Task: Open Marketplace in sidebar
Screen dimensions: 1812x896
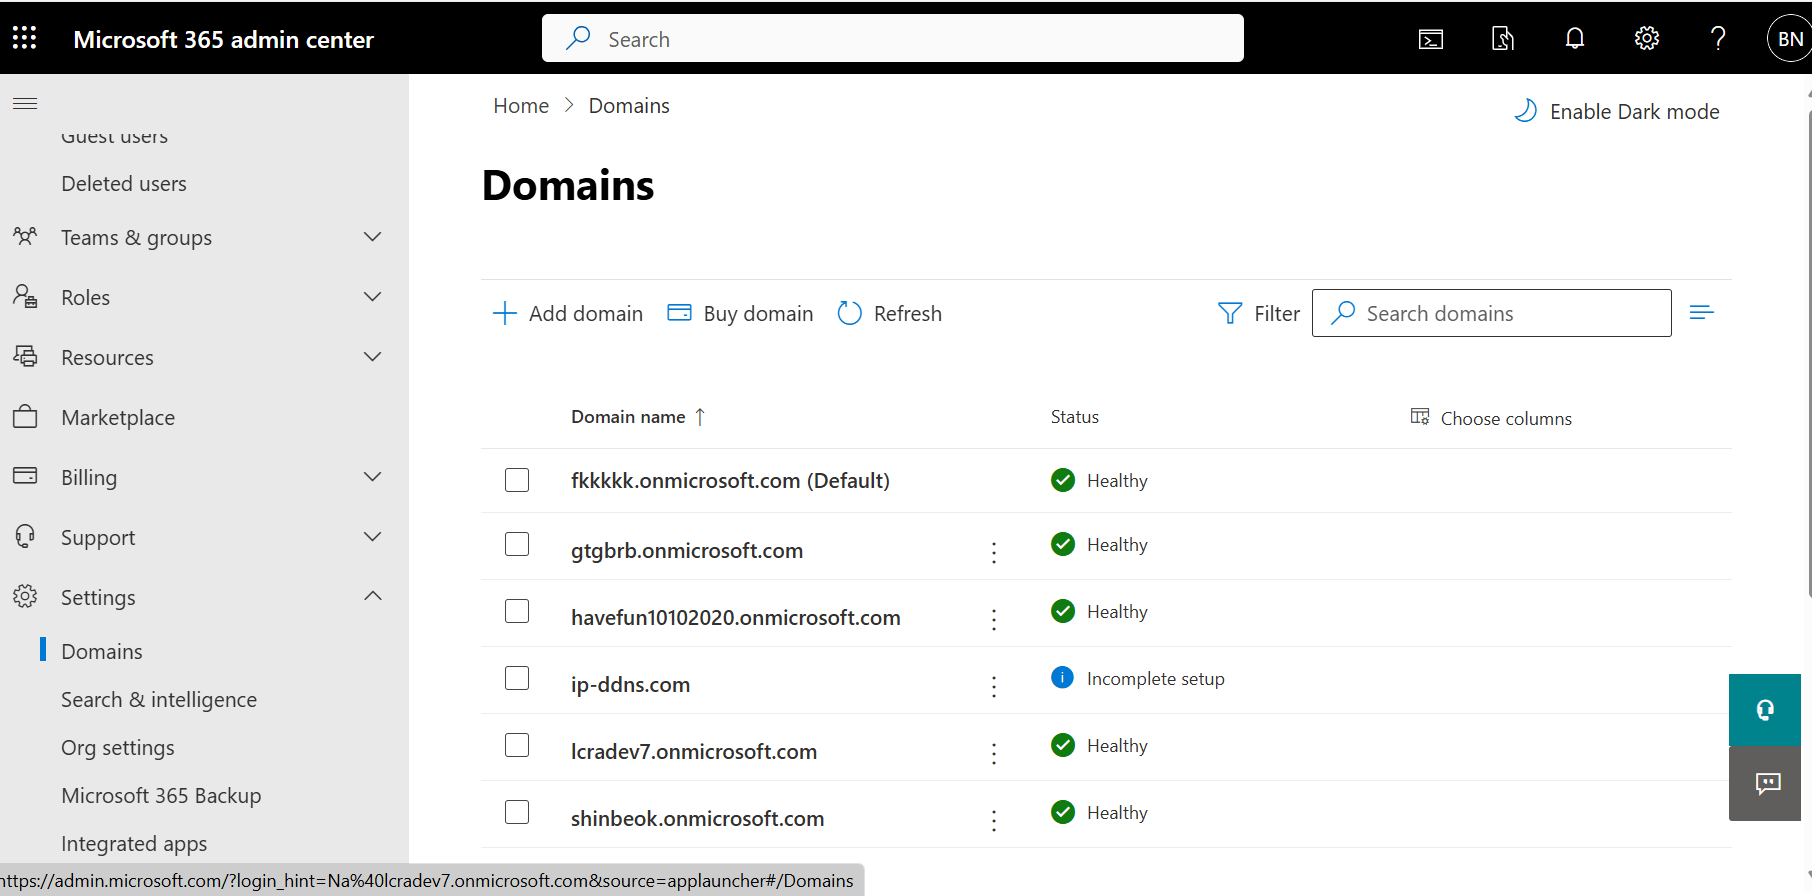Action: pos(118,418)
